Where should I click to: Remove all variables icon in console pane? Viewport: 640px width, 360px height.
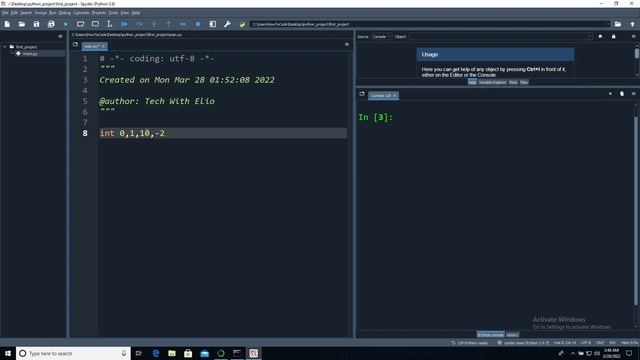coord(622,94)
